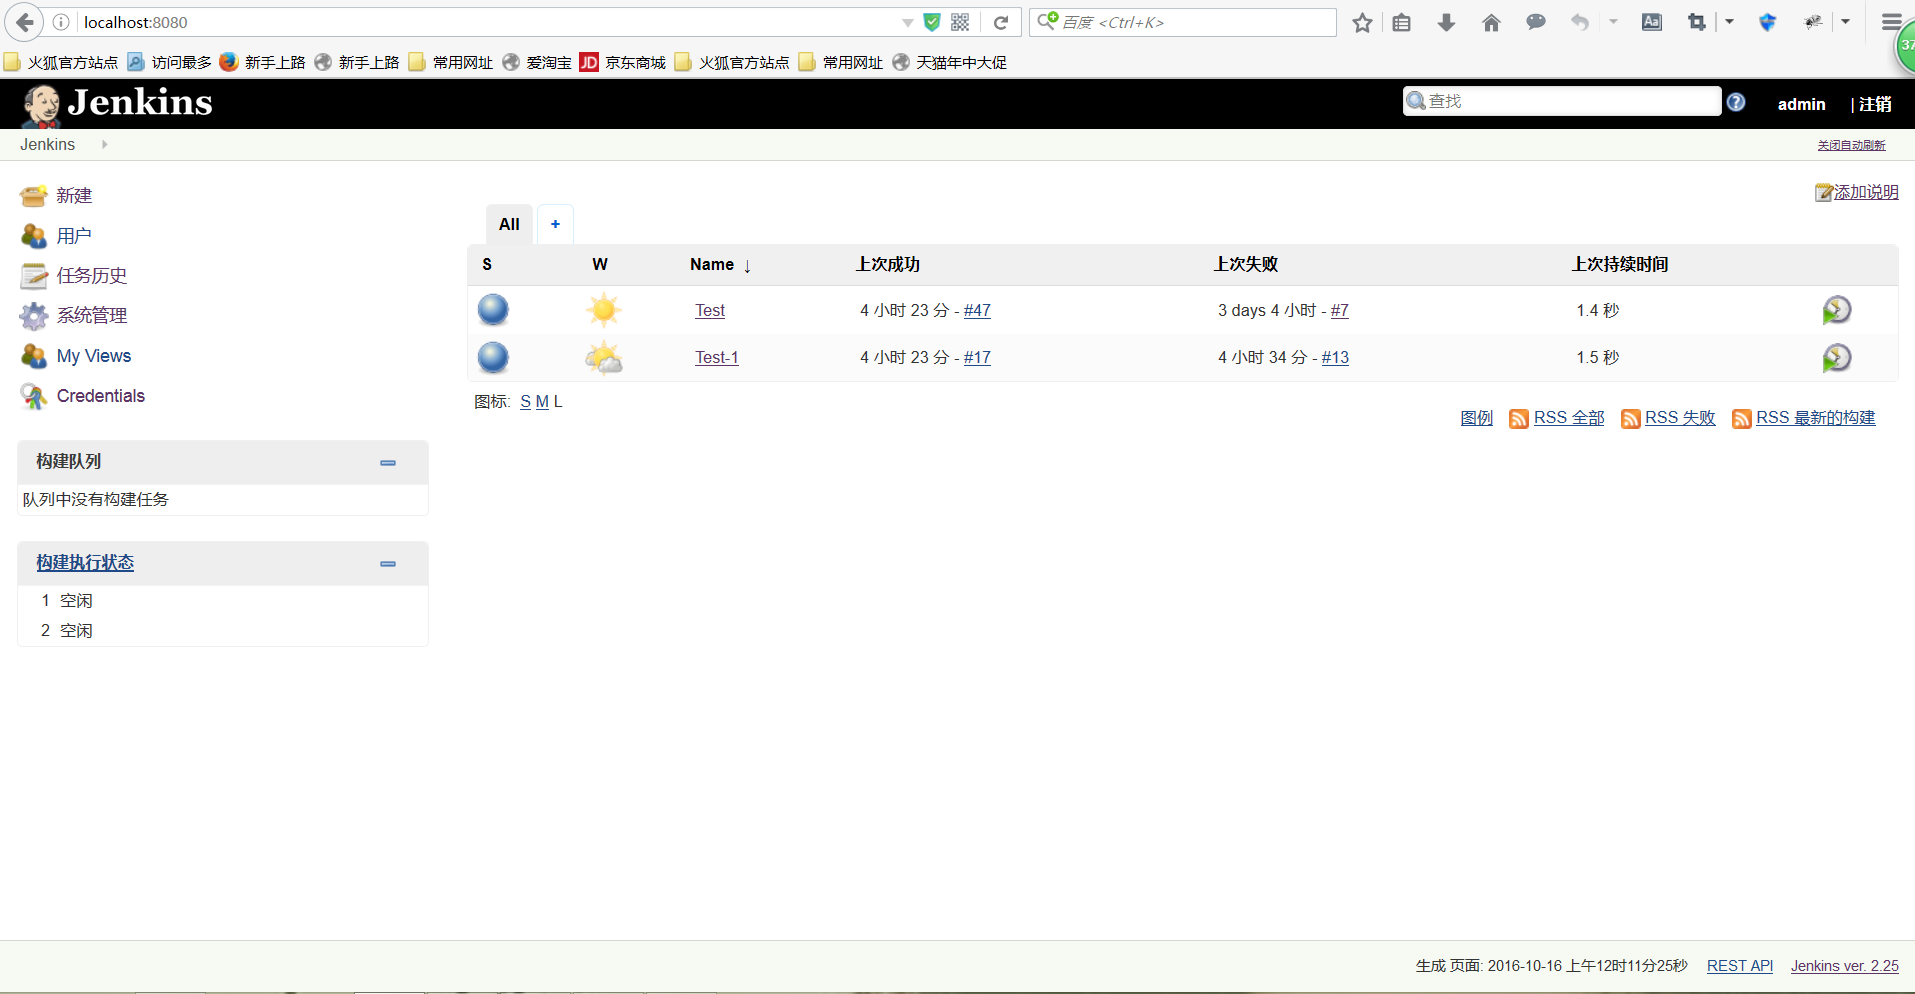
Task: Open Credentials in sidebar
Action: tap(101, 396)
